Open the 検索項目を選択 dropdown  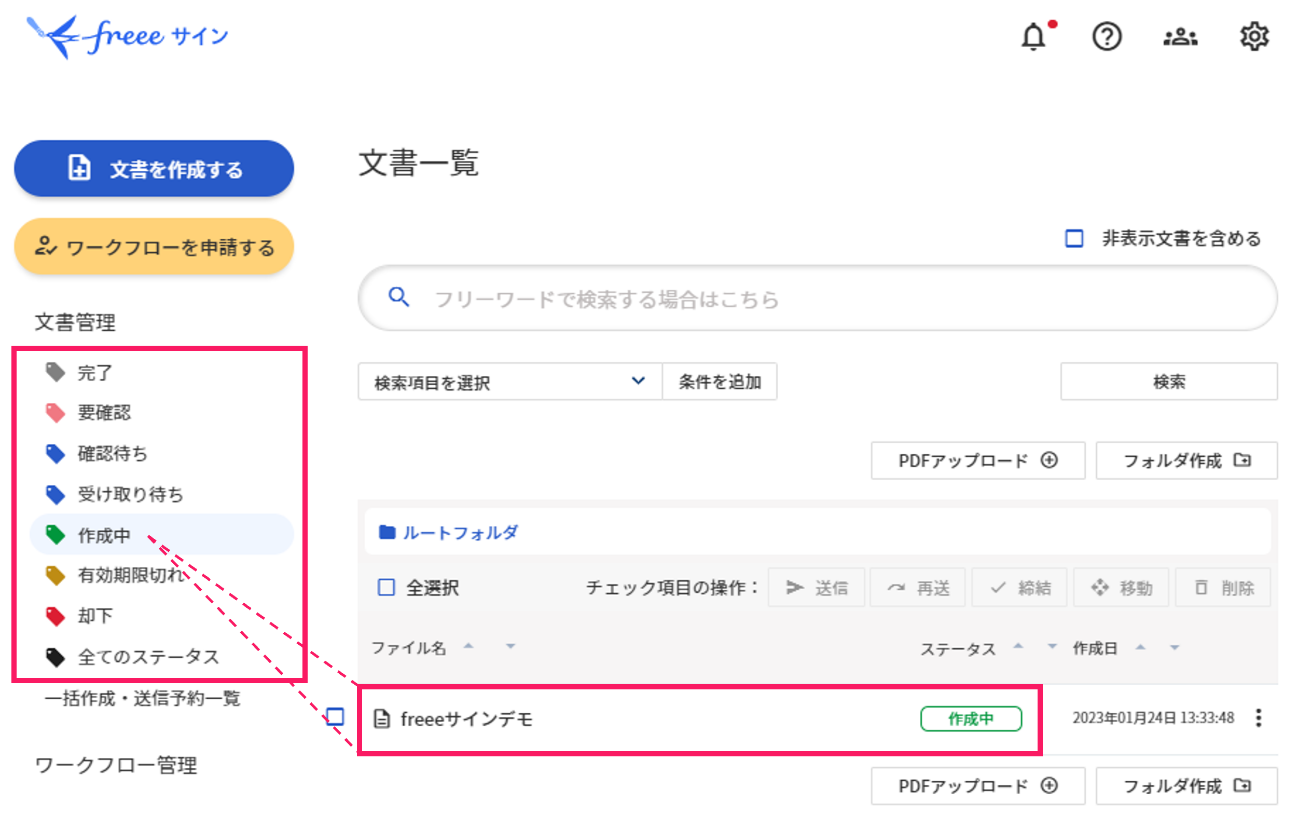point(510,382)
